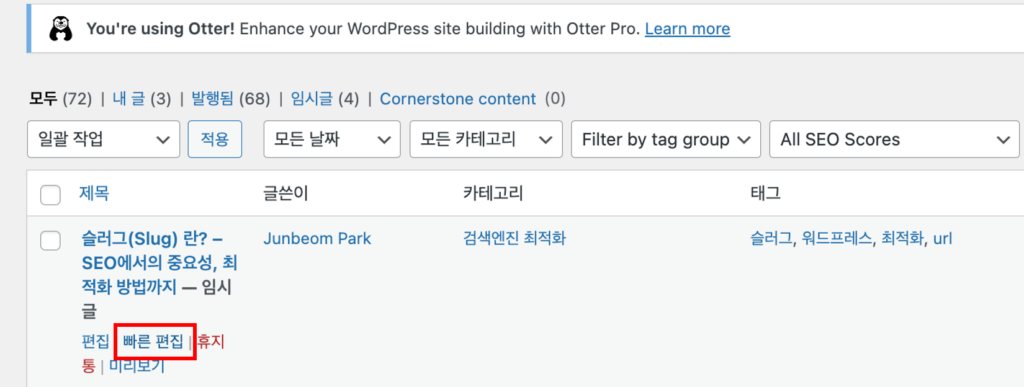Sort posts by the 제목 column header
Screen dimensions: 1024x387
(94, 193)
